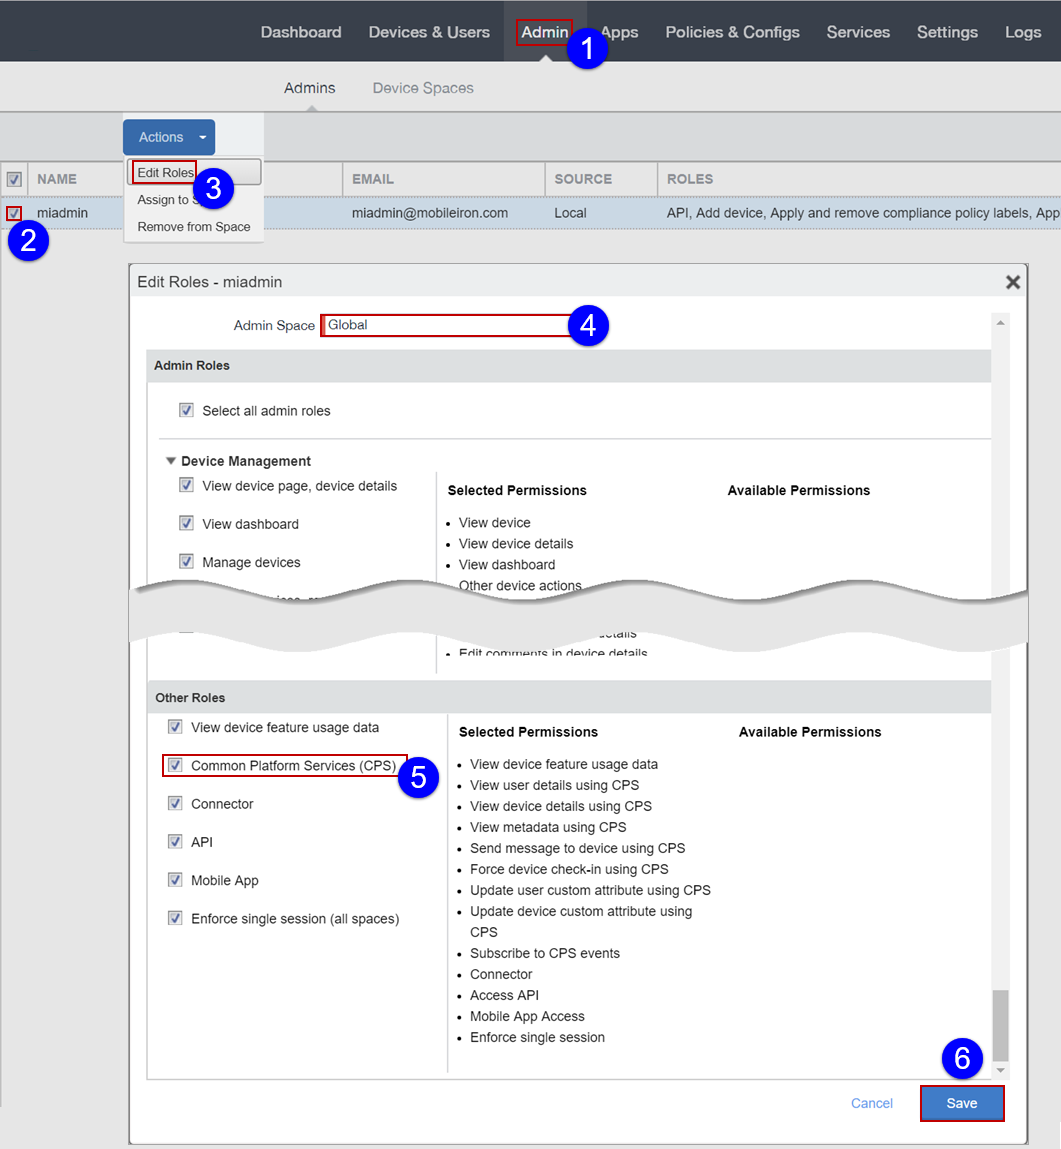1061x1149 pixels.
Task: Click the dialog scrollbar down arrow
Action: point(1000,1070)
